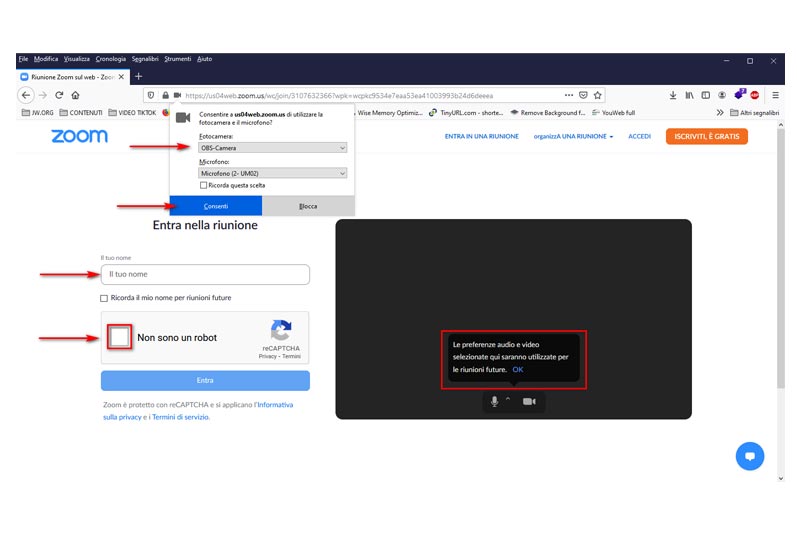This screenshot has height=534, width=800.
Task: Open a new tab with plus icon
Action: pos(138,77)
